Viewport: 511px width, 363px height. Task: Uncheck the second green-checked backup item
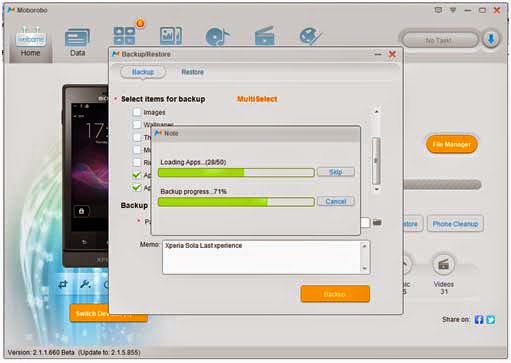137,188
